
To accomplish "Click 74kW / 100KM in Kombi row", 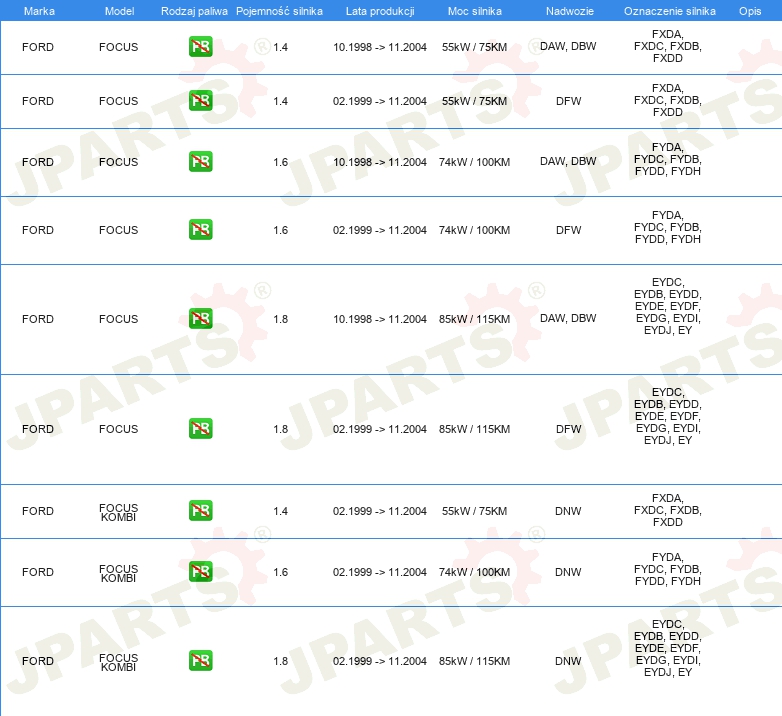I will click(x=474, y=572).
